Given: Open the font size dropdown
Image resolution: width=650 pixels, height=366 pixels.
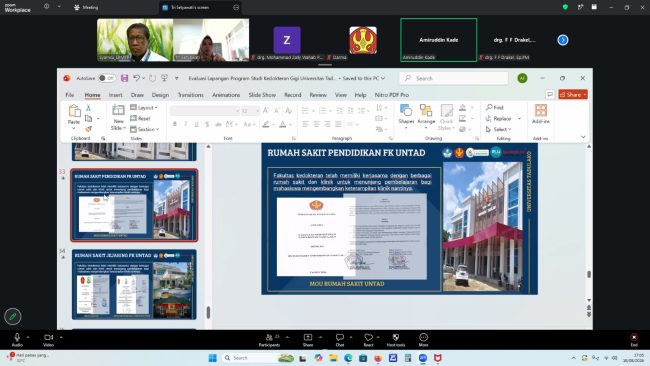Looking at the screenshot, I should click(257, 111).
